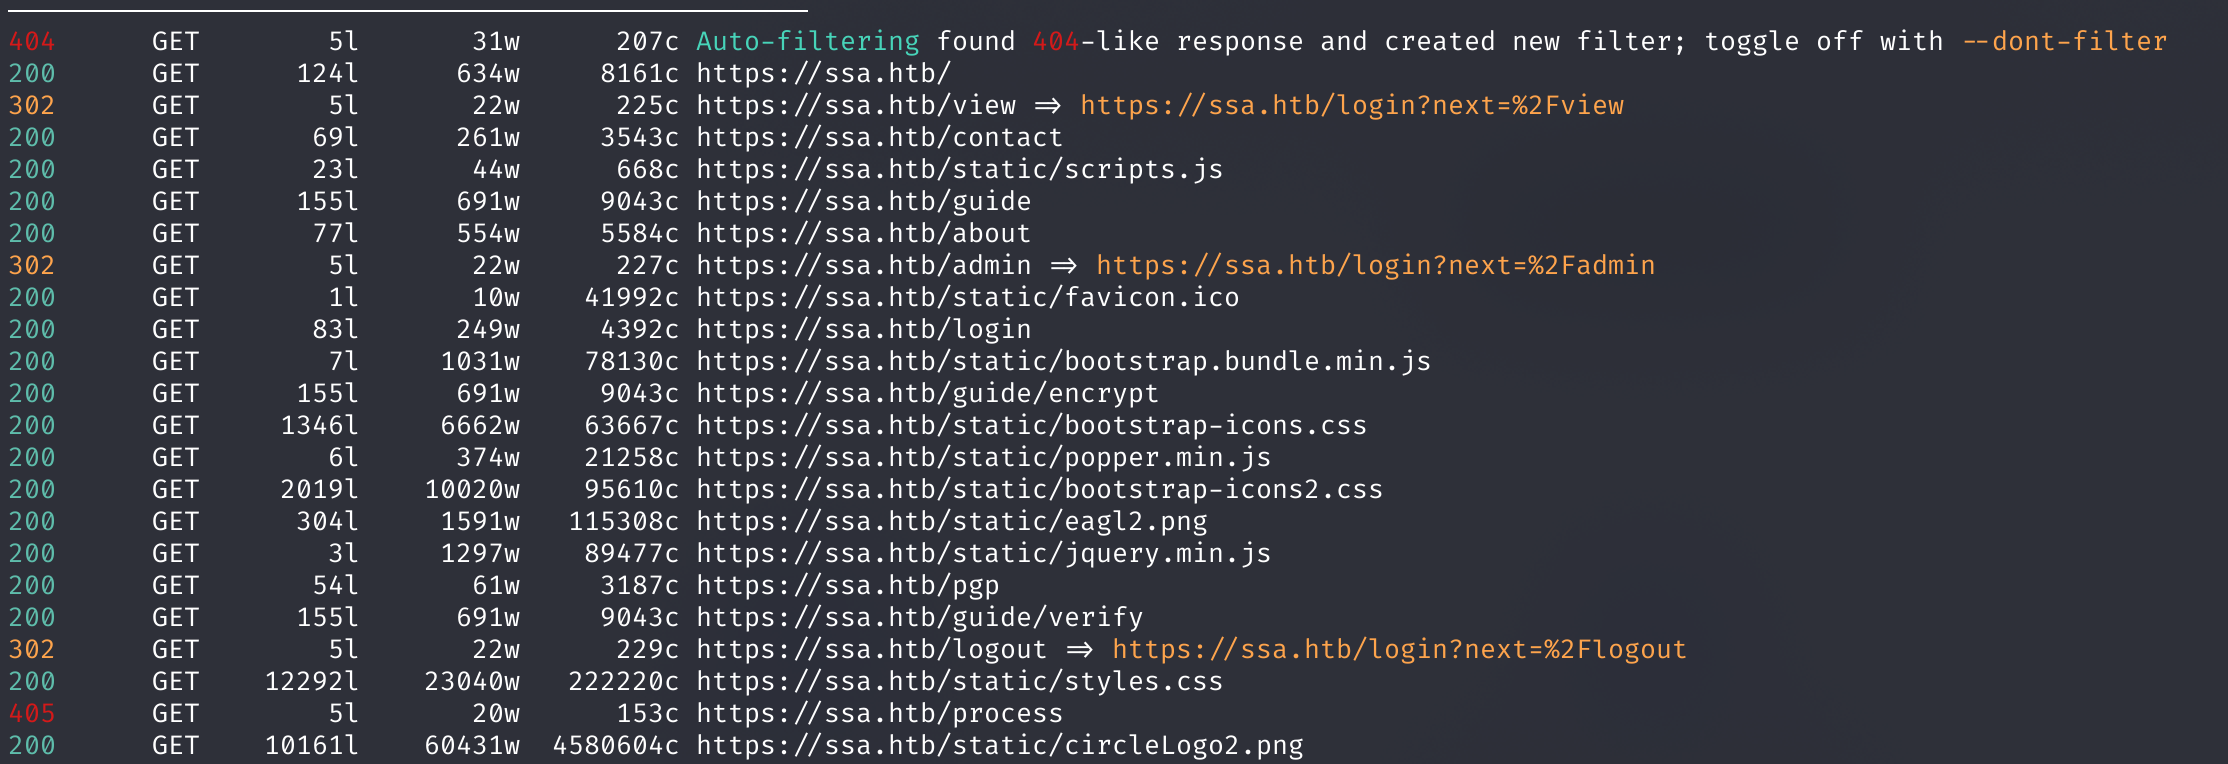The image size is (2228, 764).
Task: Open the redirect link login?next=%2Fadmin
Action: tap(1376, 266)
